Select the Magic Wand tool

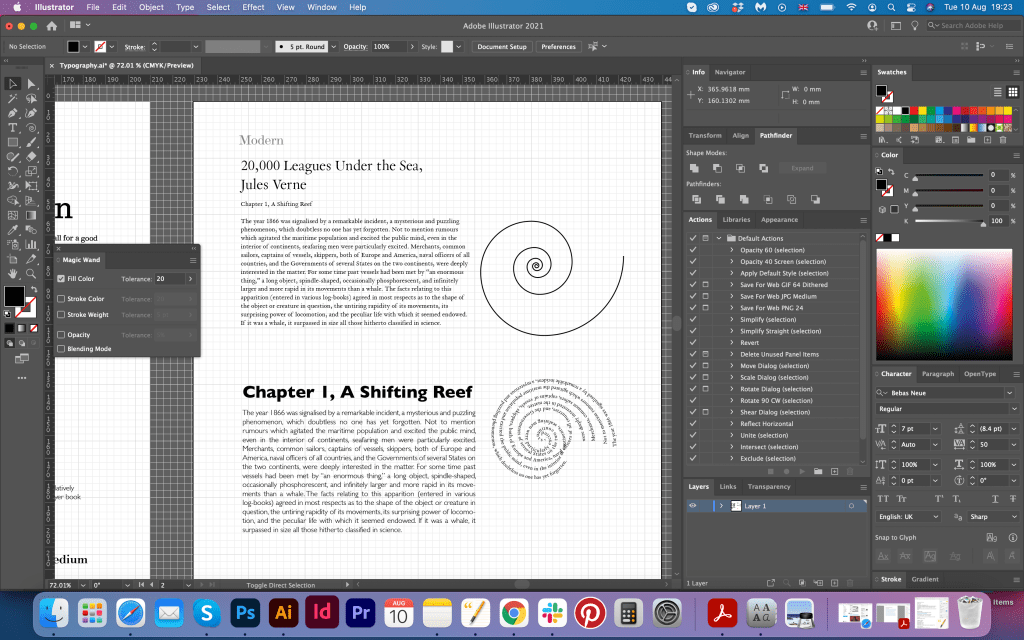[x=13, y=99]
